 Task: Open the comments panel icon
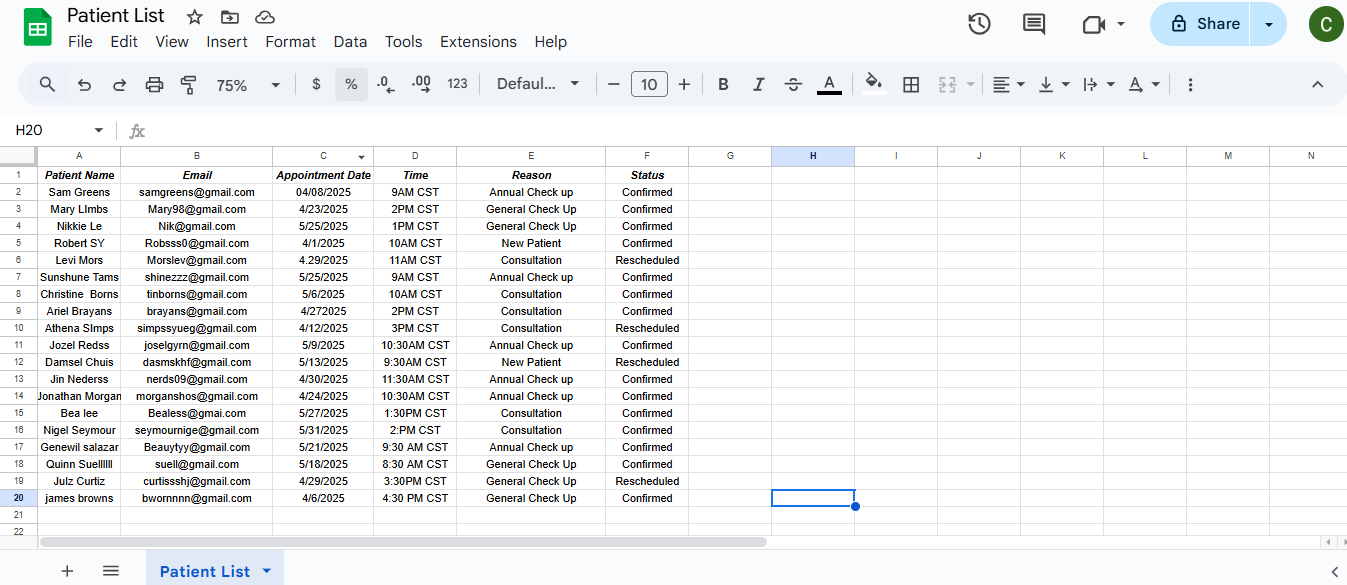tap(1034, 24)
